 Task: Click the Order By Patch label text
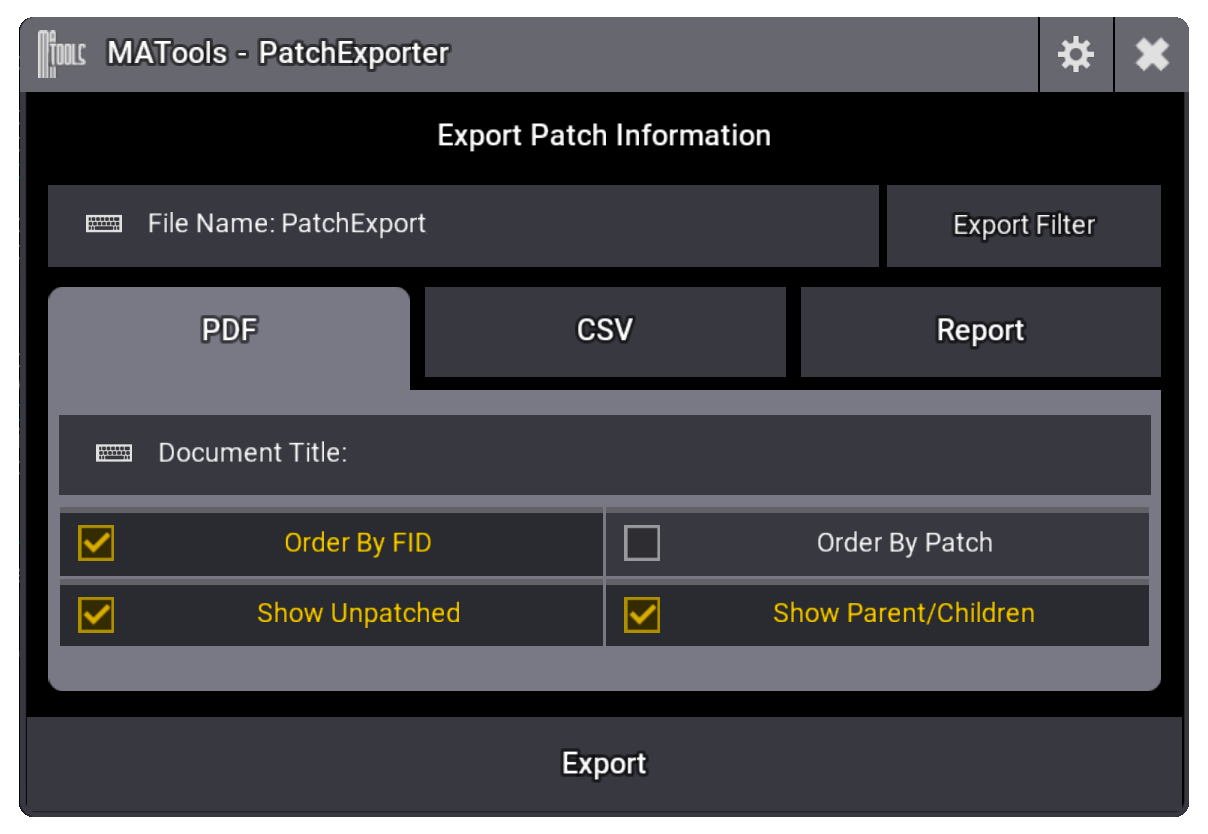click(904, 544)
